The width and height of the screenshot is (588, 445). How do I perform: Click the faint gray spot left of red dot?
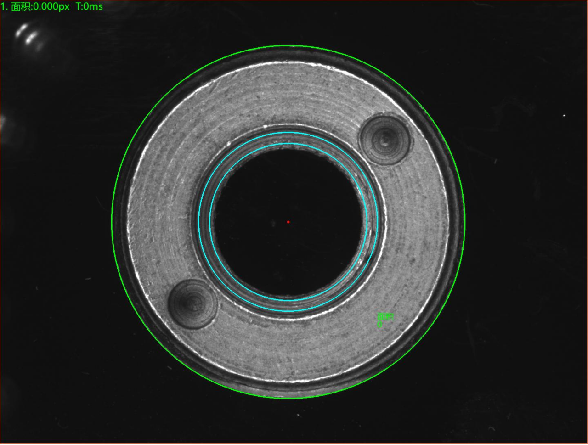coord(273,223)
